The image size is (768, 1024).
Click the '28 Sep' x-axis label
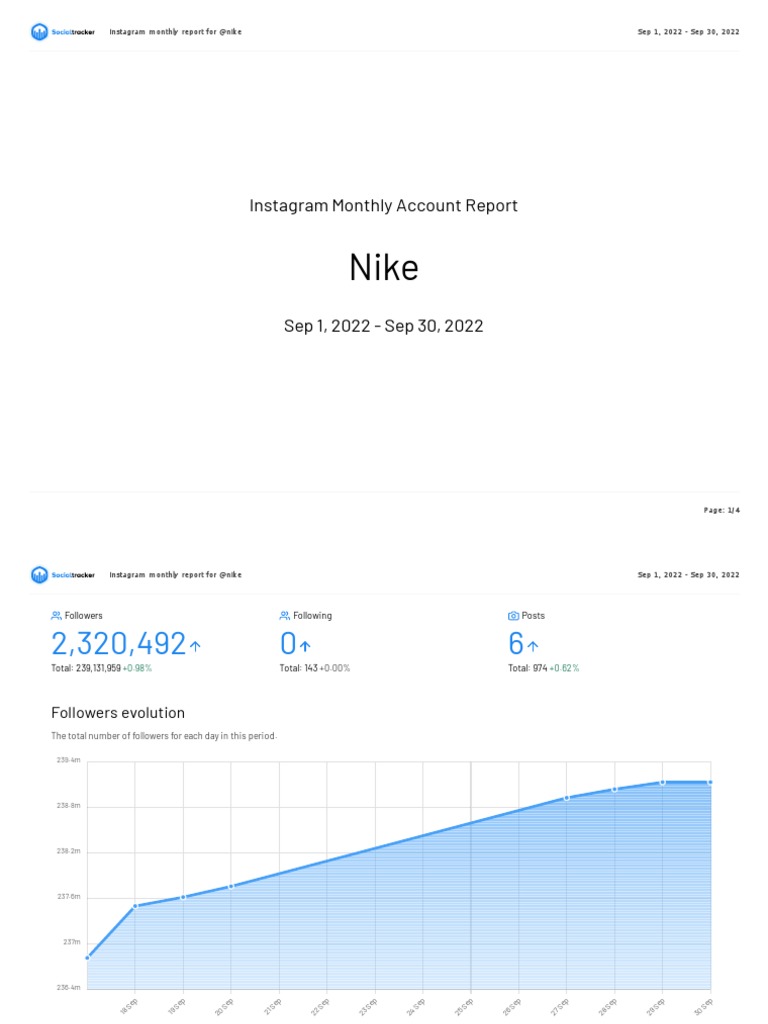tap(608, 1006)
